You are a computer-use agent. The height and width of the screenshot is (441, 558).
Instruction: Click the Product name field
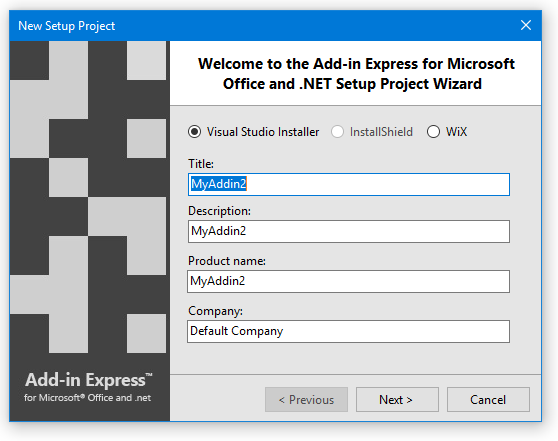[349, 281]
